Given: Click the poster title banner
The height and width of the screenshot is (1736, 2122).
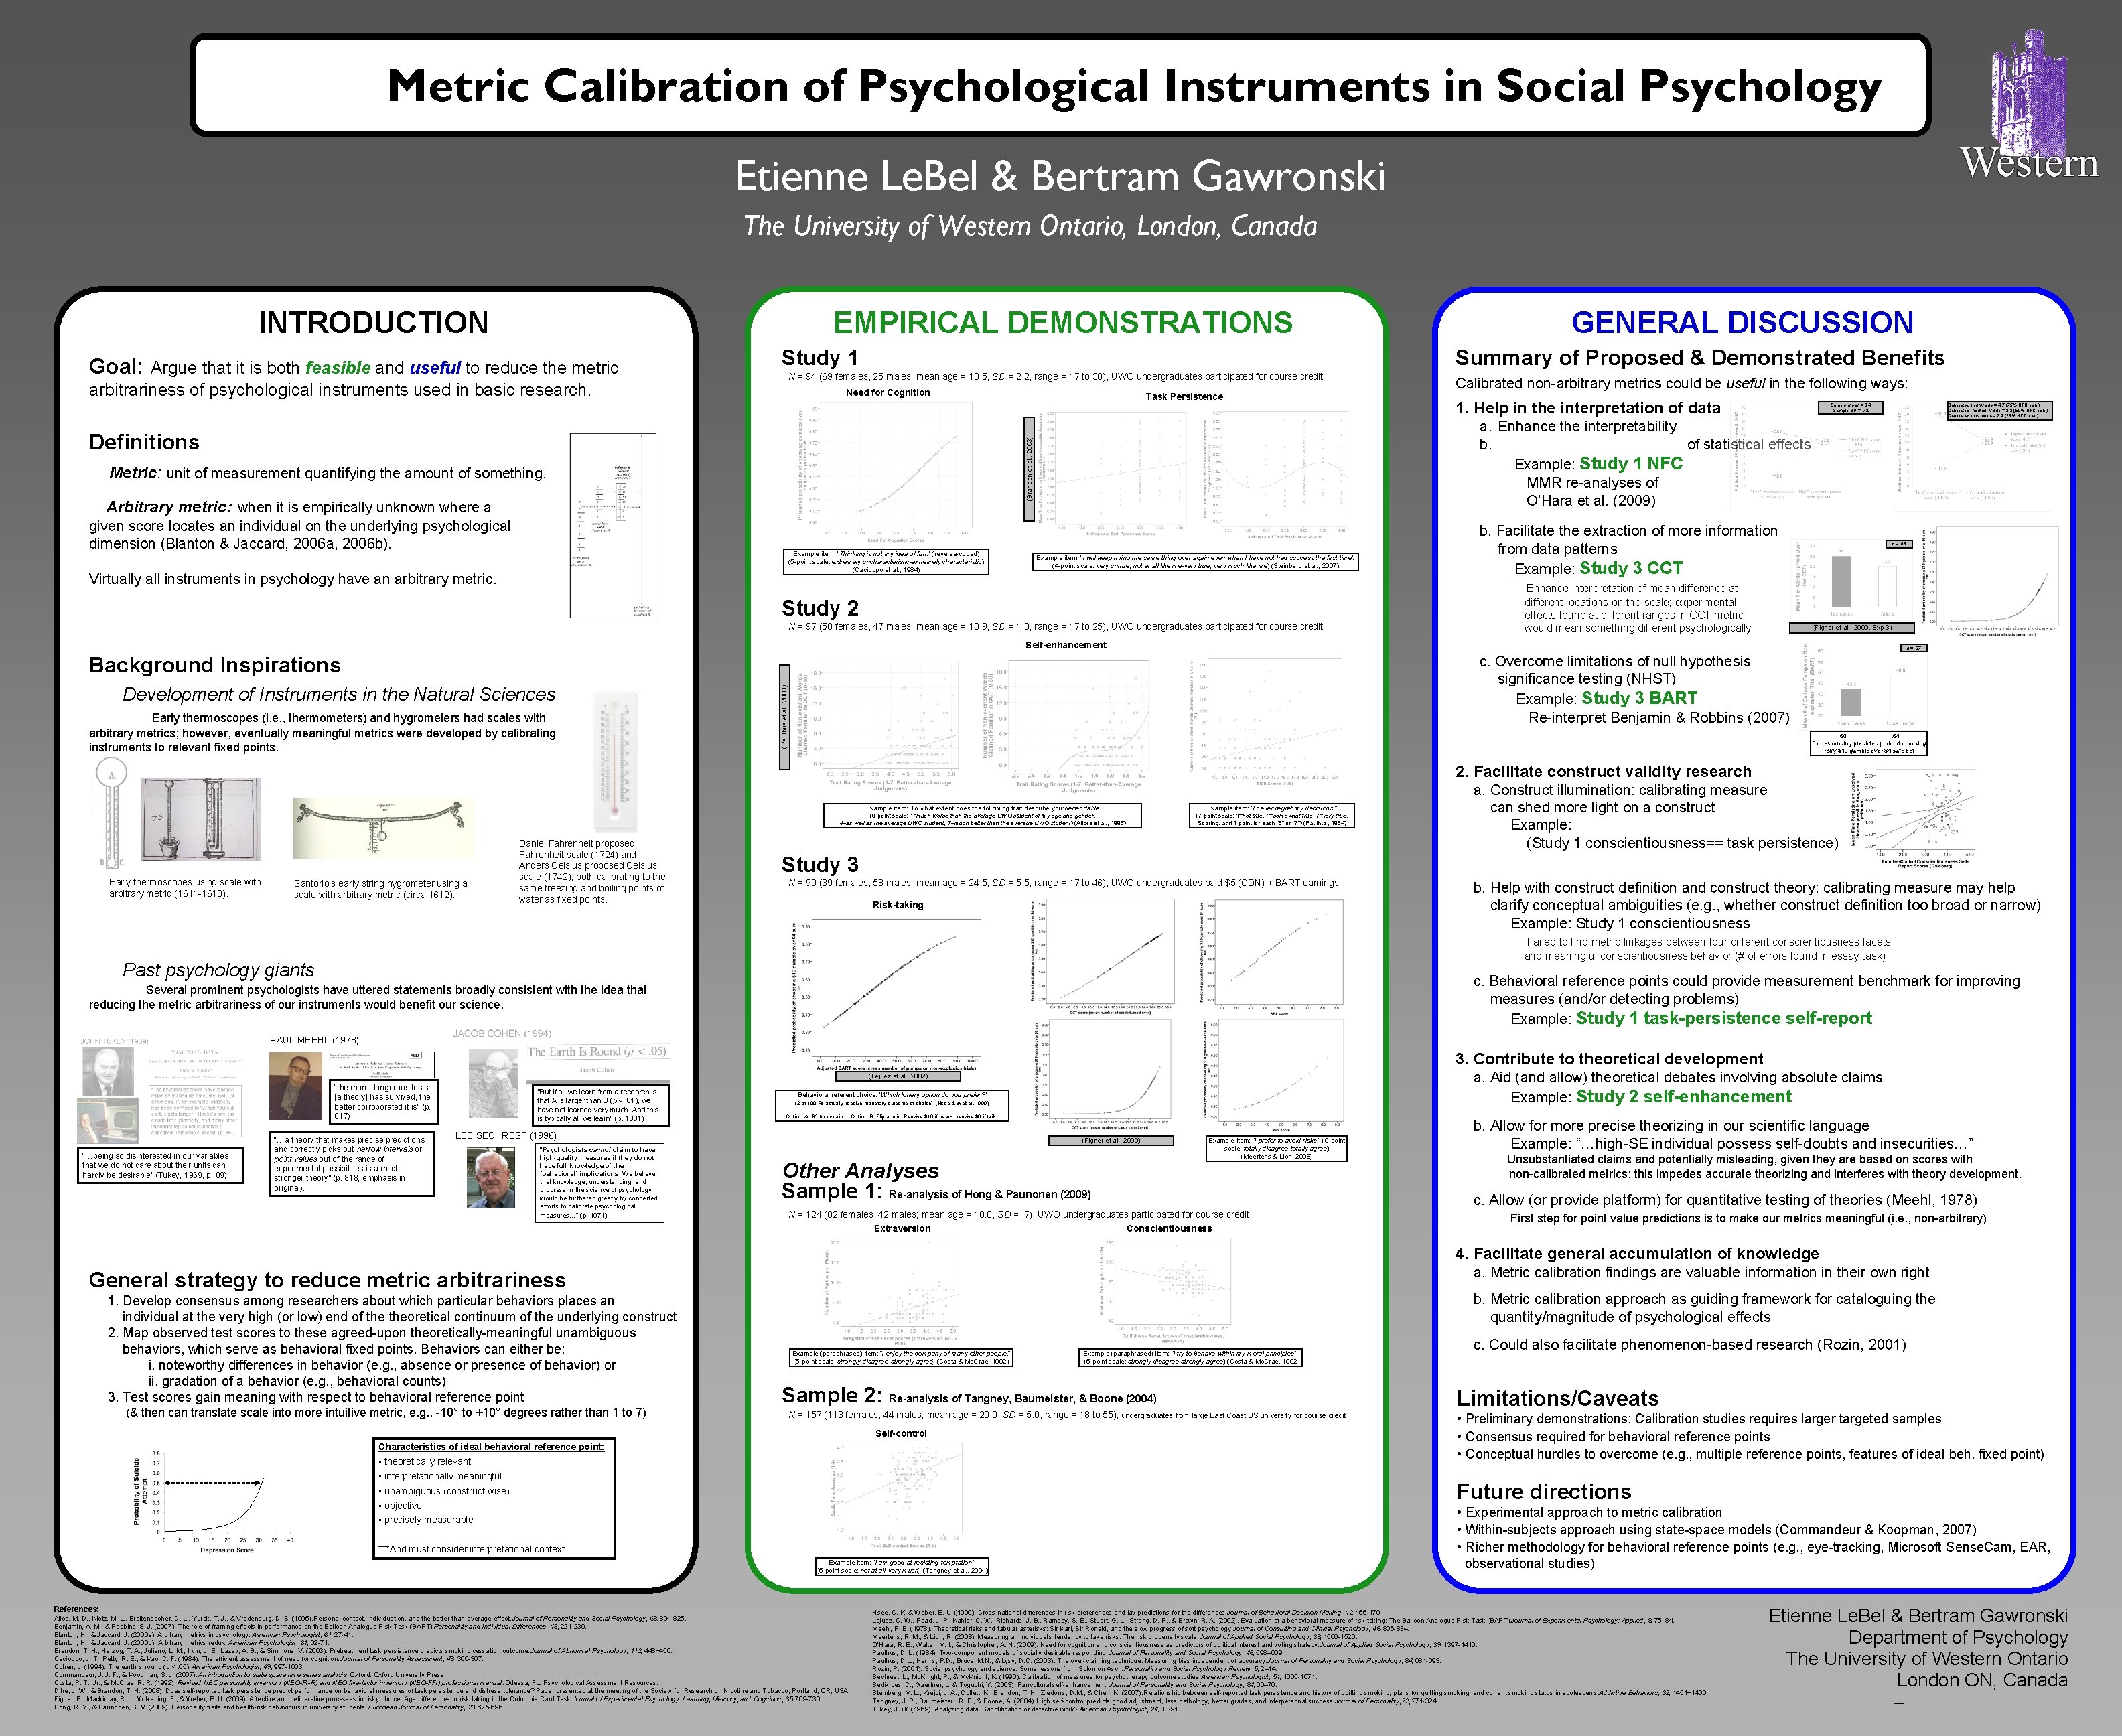Looking at the screenshot, I should (1060, 86).
